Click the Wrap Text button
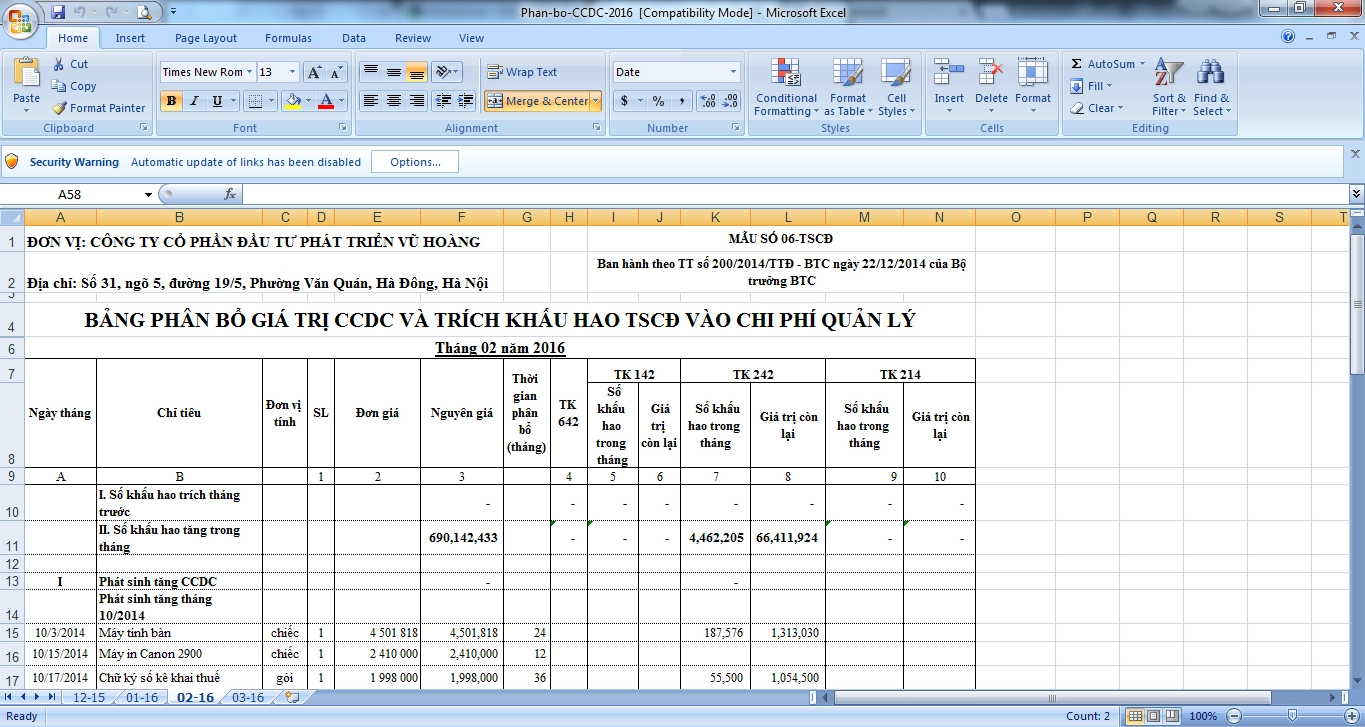 click(522, 72)
